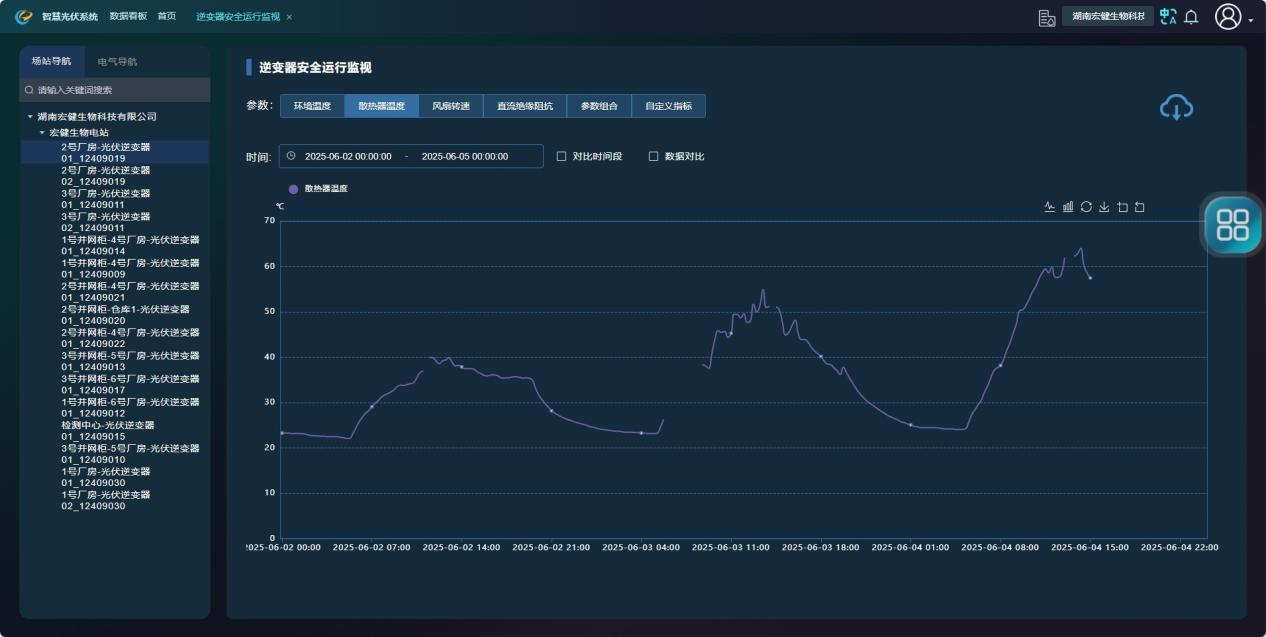The image size is (1266, 637).
Task: Collapse the 宏健生物电站 tree node
Action: [42, 133]
